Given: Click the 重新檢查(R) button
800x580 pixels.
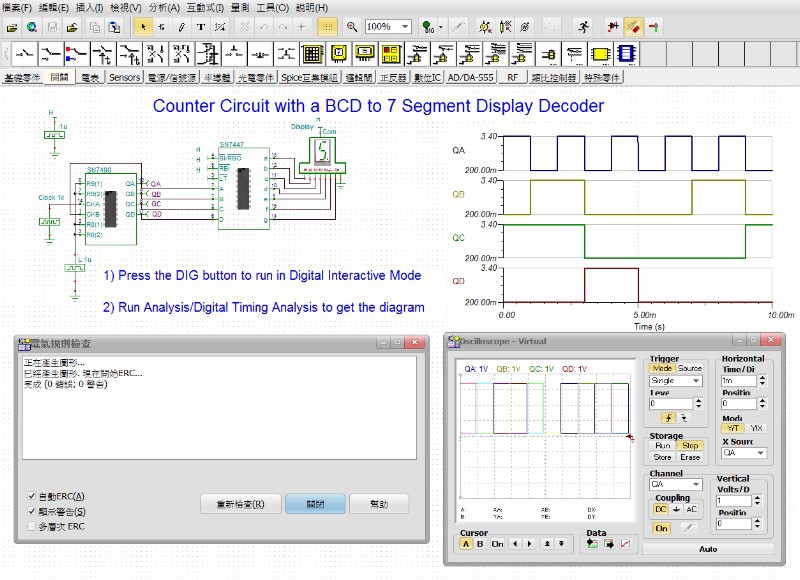Looking at the screenshot, I should tap(240, 504).
